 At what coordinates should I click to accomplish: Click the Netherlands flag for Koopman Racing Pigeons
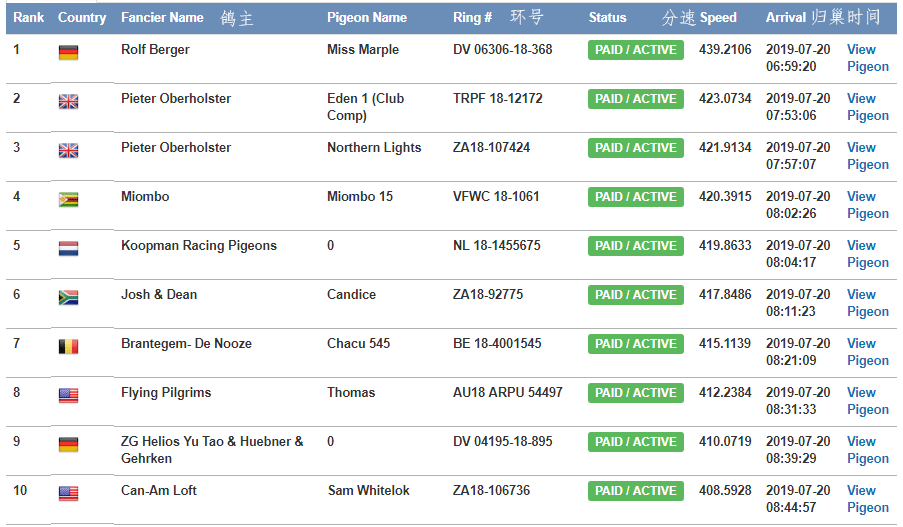click(68, 248)
